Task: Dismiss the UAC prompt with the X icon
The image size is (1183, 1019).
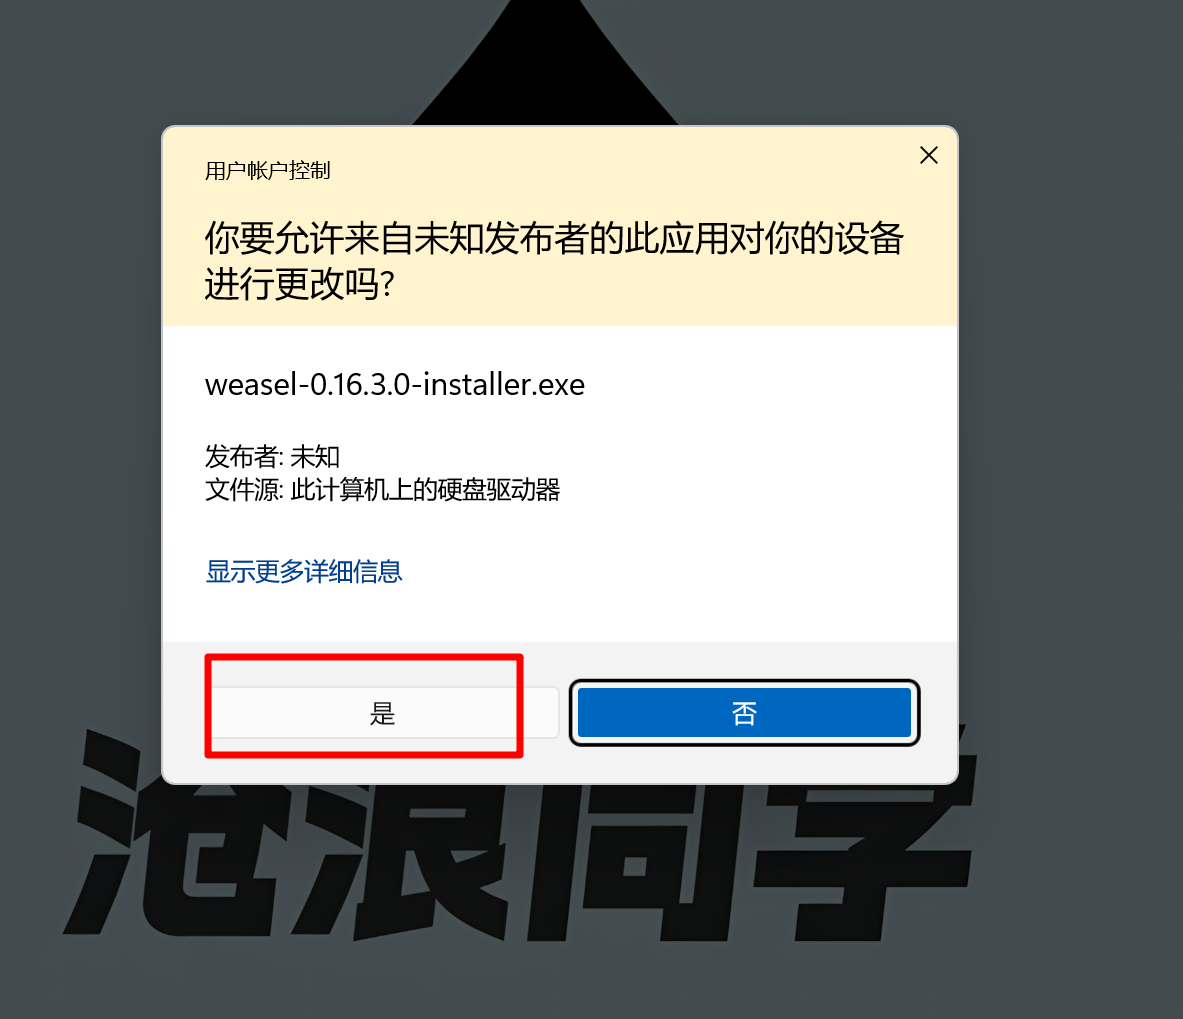Action: pos(929,155)
